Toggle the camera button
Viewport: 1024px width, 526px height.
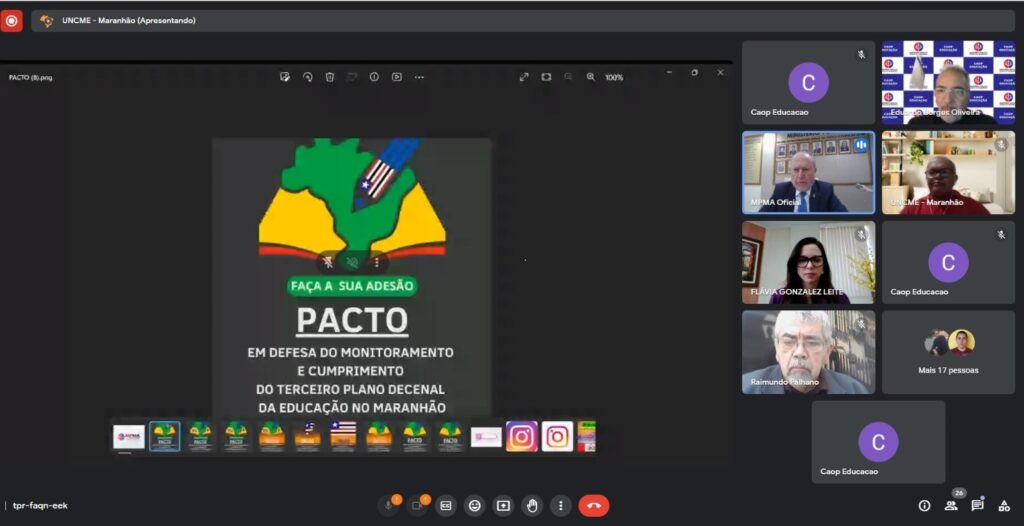point(417,506)
